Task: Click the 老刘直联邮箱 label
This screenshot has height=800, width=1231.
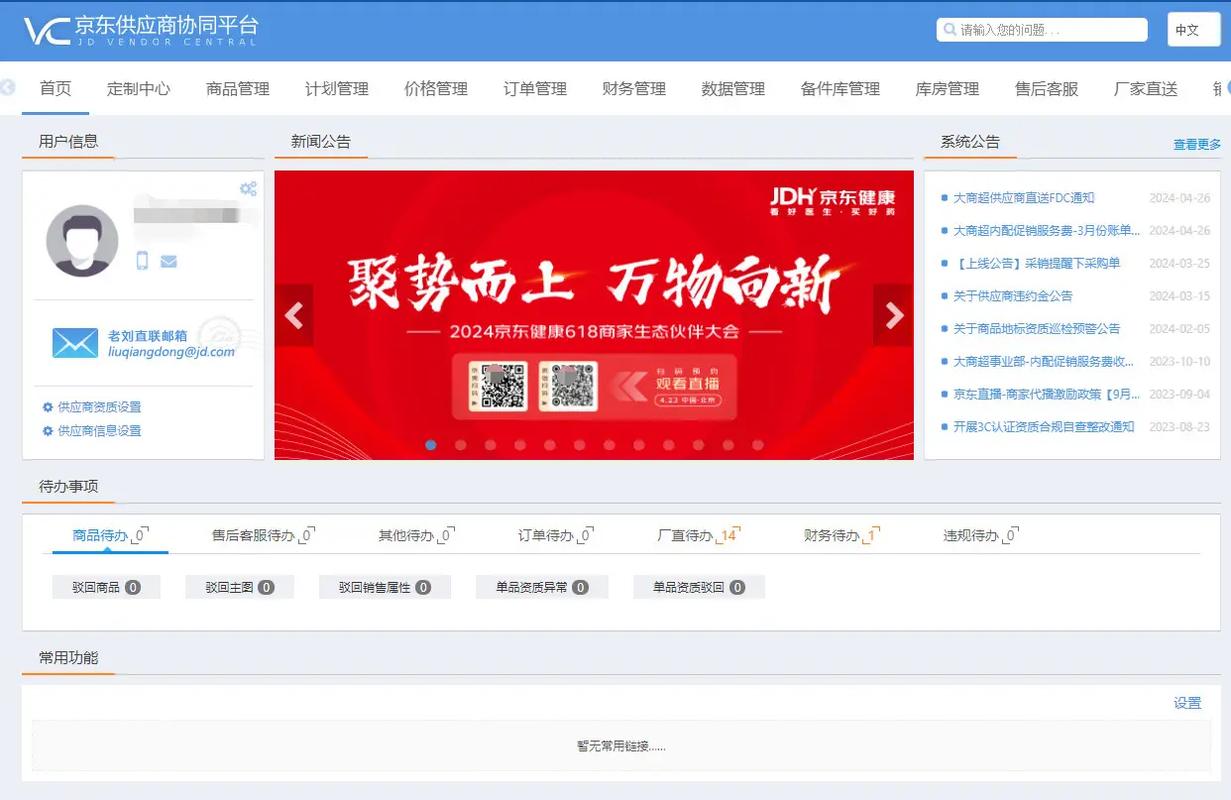Action: pyautogui.click(x=147, y=336)
